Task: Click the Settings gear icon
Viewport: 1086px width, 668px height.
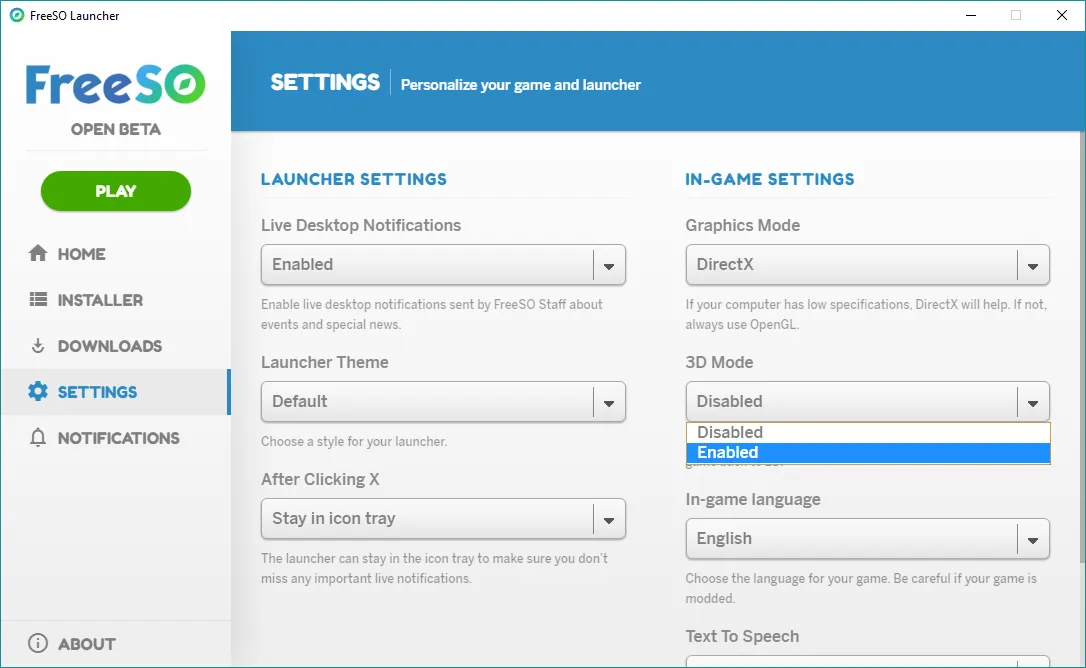Action: (x=38, y=392)
